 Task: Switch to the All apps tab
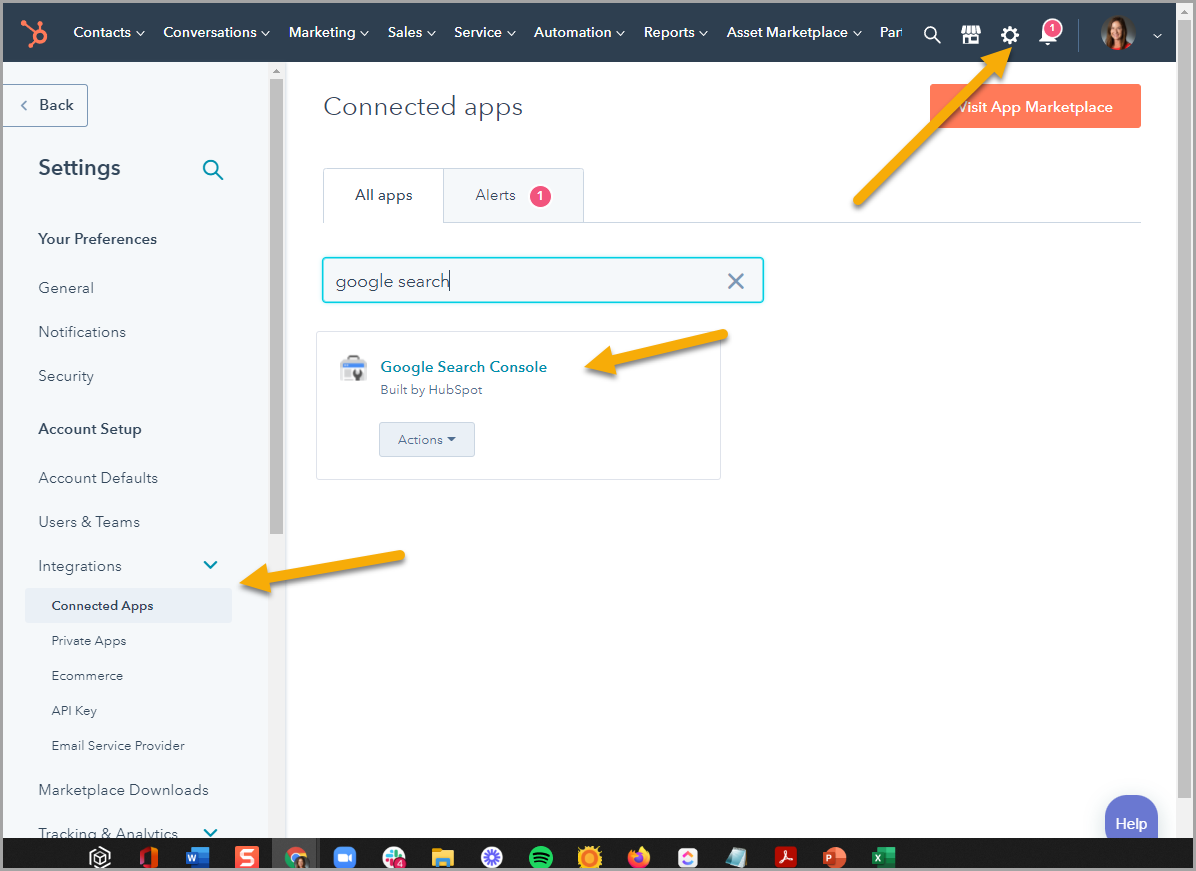pos(384,195)
